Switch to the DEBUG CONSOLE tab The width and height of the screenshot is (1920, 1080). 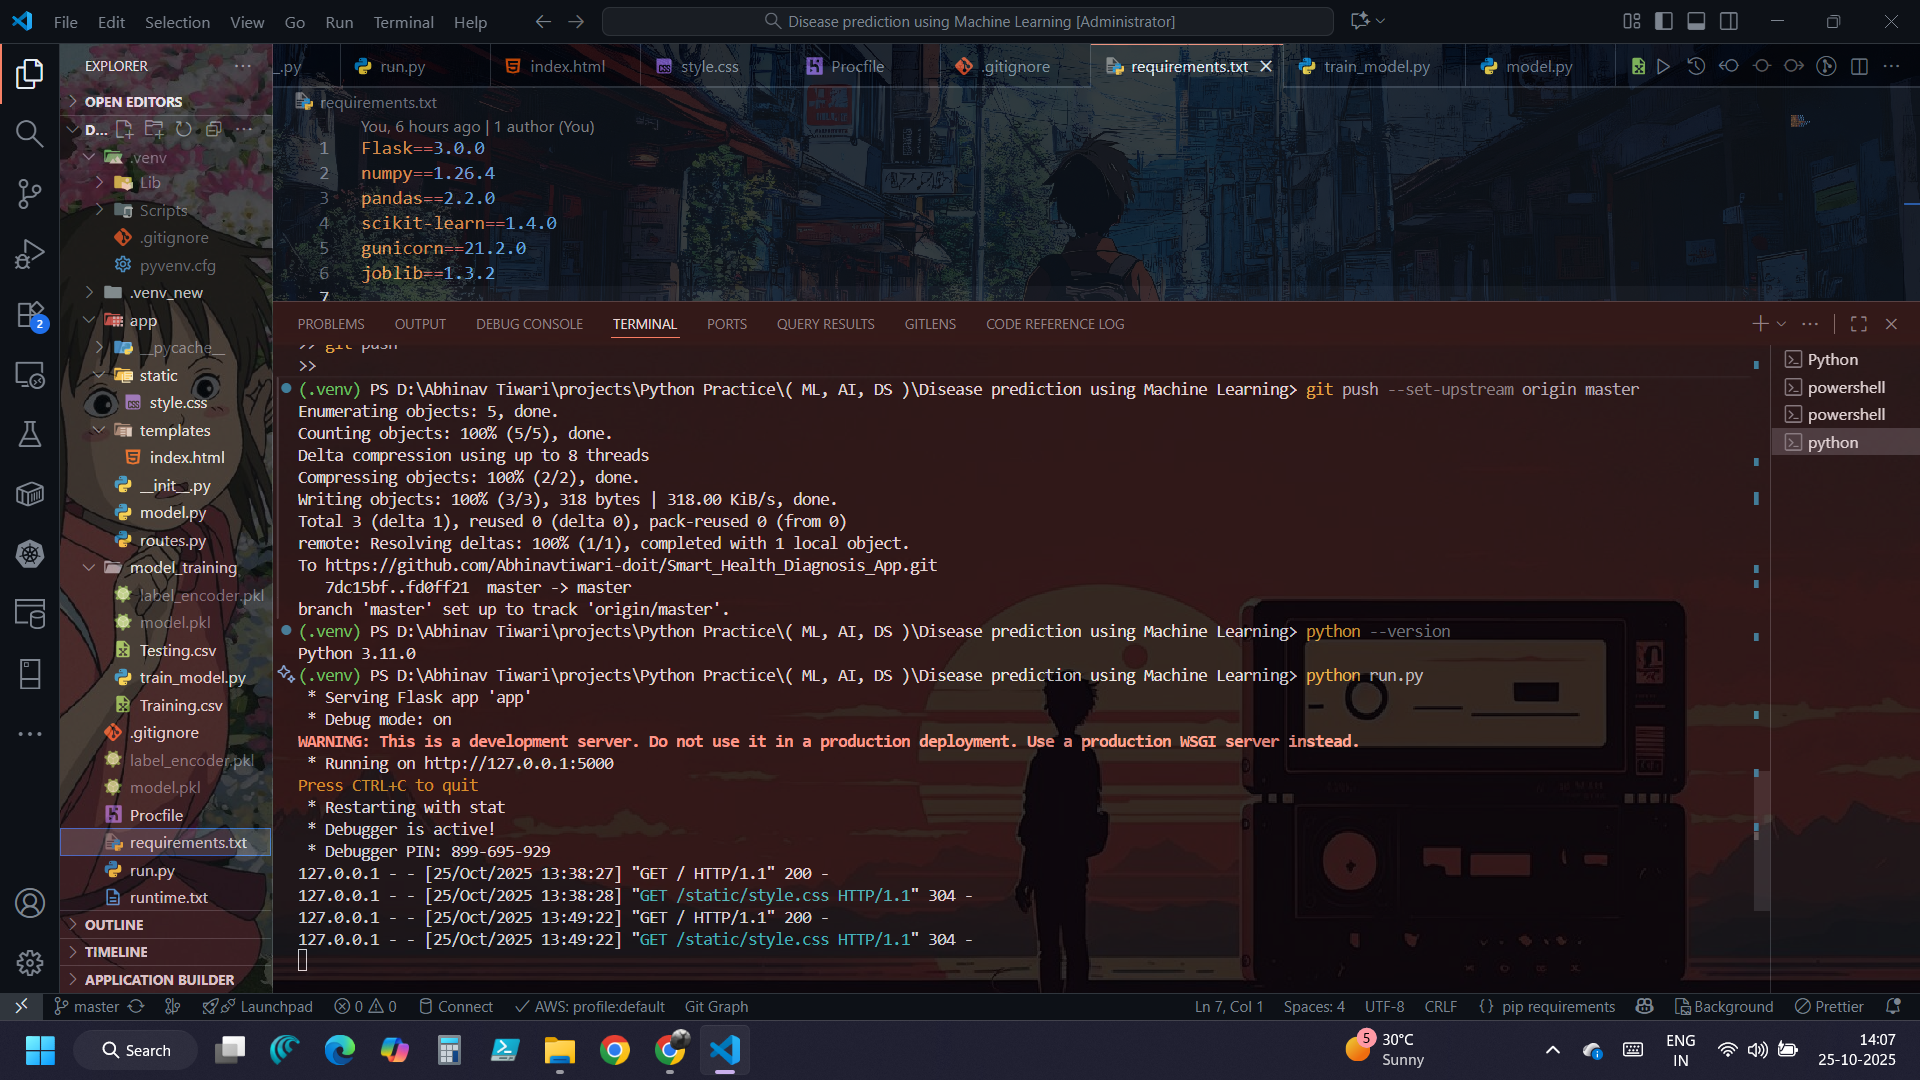(x=529, y=324)
